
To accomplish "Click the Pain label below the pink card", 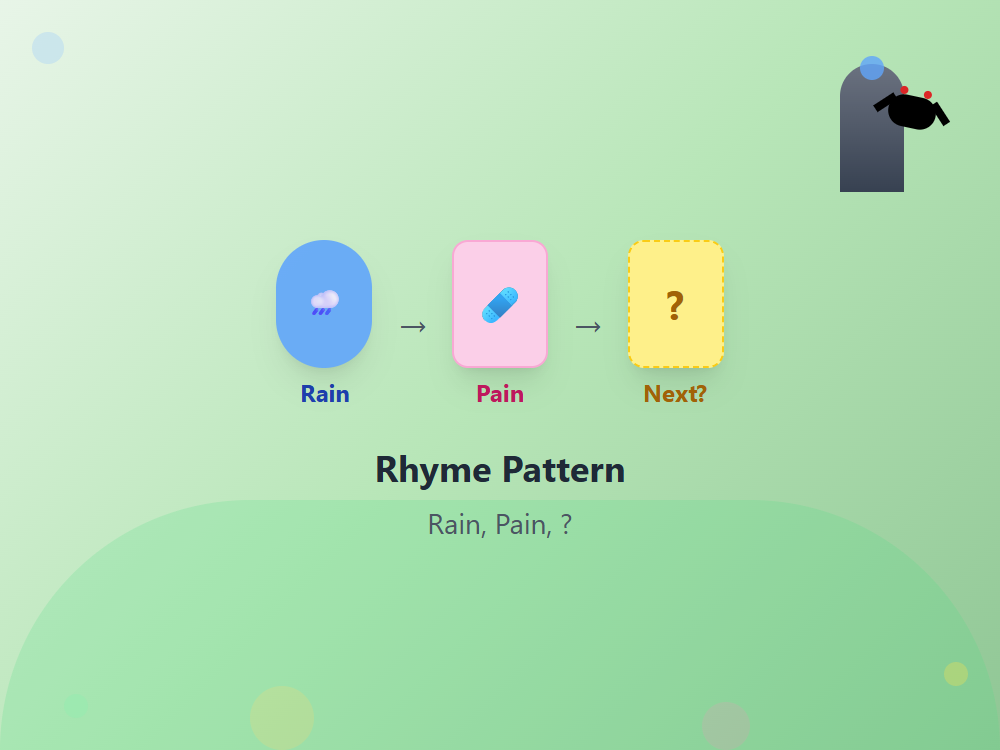I will 500,394.
